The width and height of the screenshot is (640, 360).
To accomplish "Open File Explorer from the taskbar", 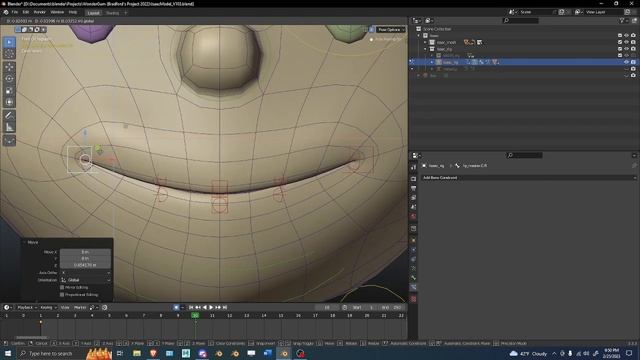I will tap(137, 353).
